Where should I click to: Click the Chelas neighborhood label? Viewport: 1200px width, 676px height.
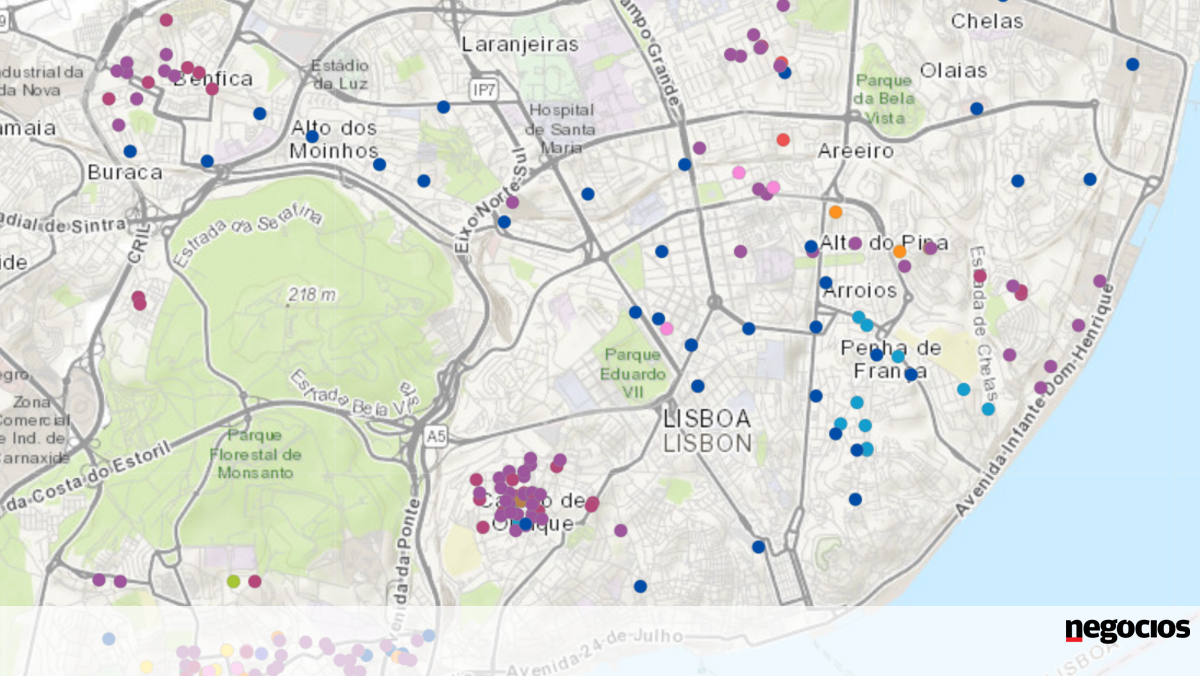tap(986, 20)
